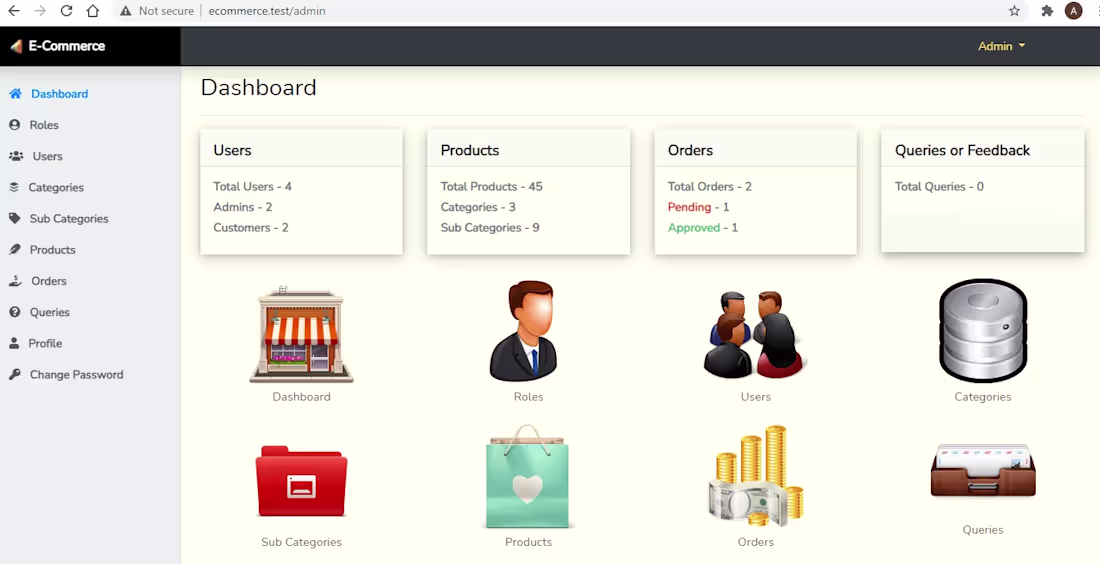Click the 'Total Users - 4' text
1100x564 pixels.
253,187
